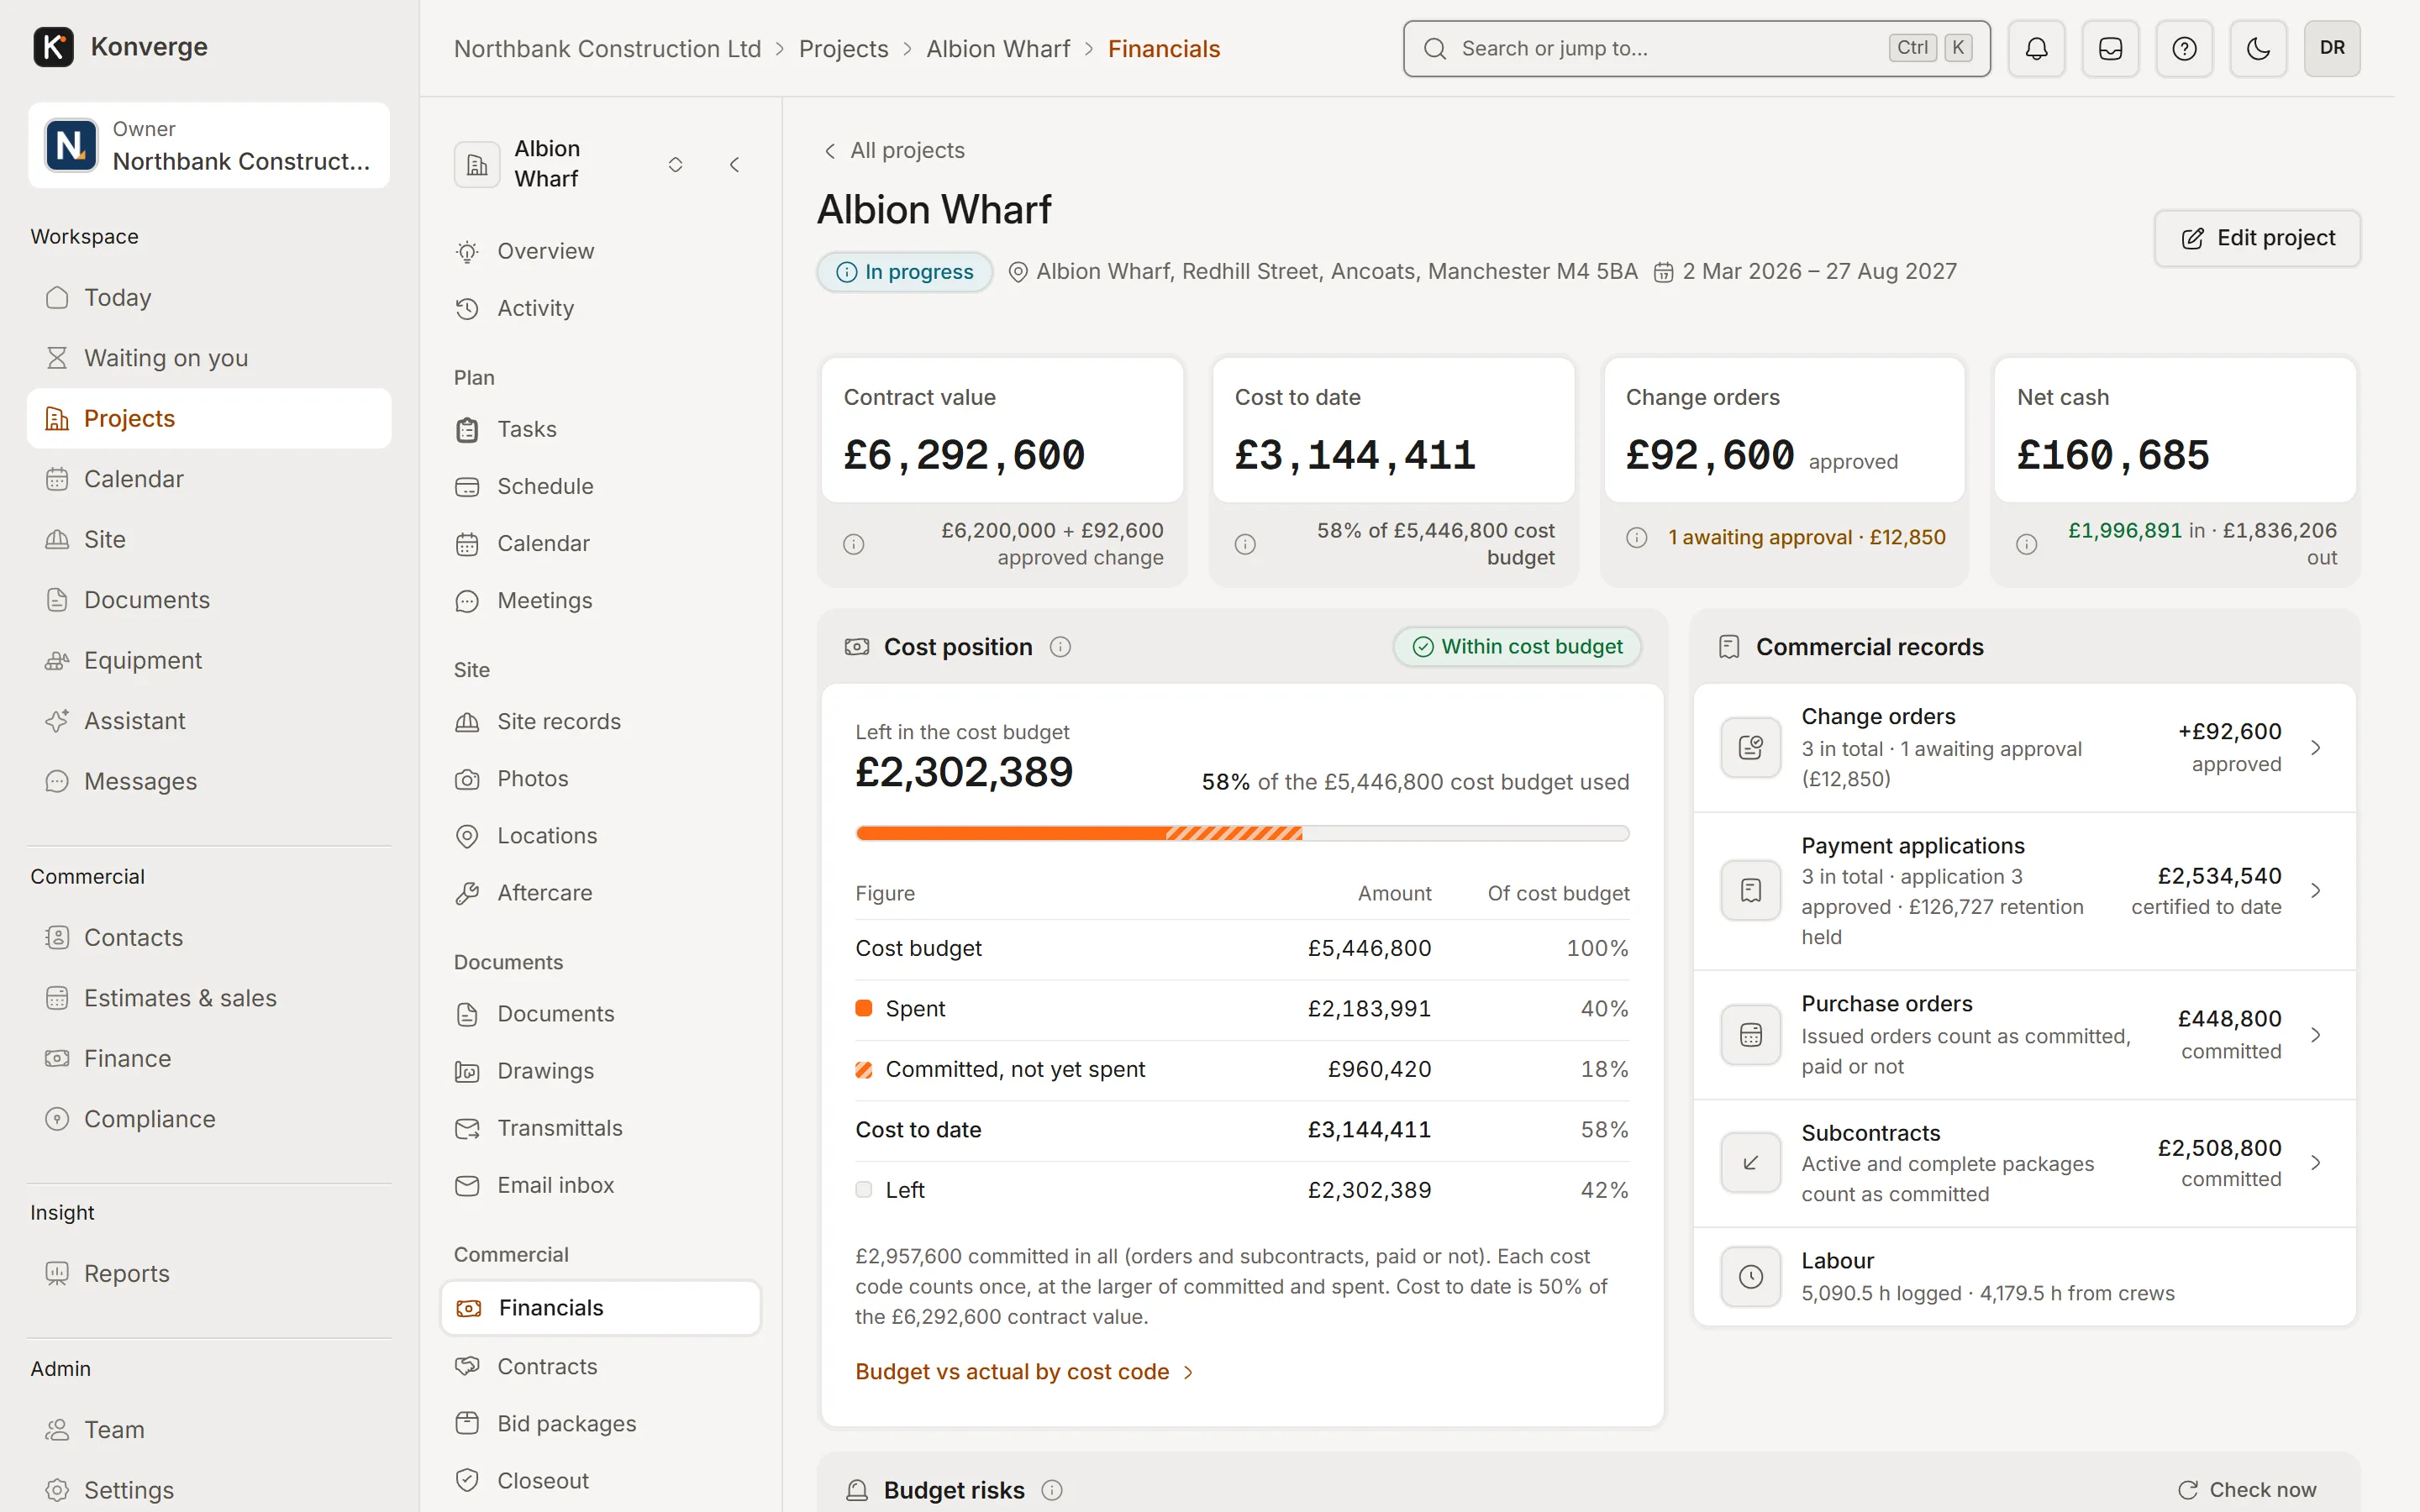Screen dimensions: 2420x1512
Task: Show info for the Change orders card
Action: [x=1637, y=538]
